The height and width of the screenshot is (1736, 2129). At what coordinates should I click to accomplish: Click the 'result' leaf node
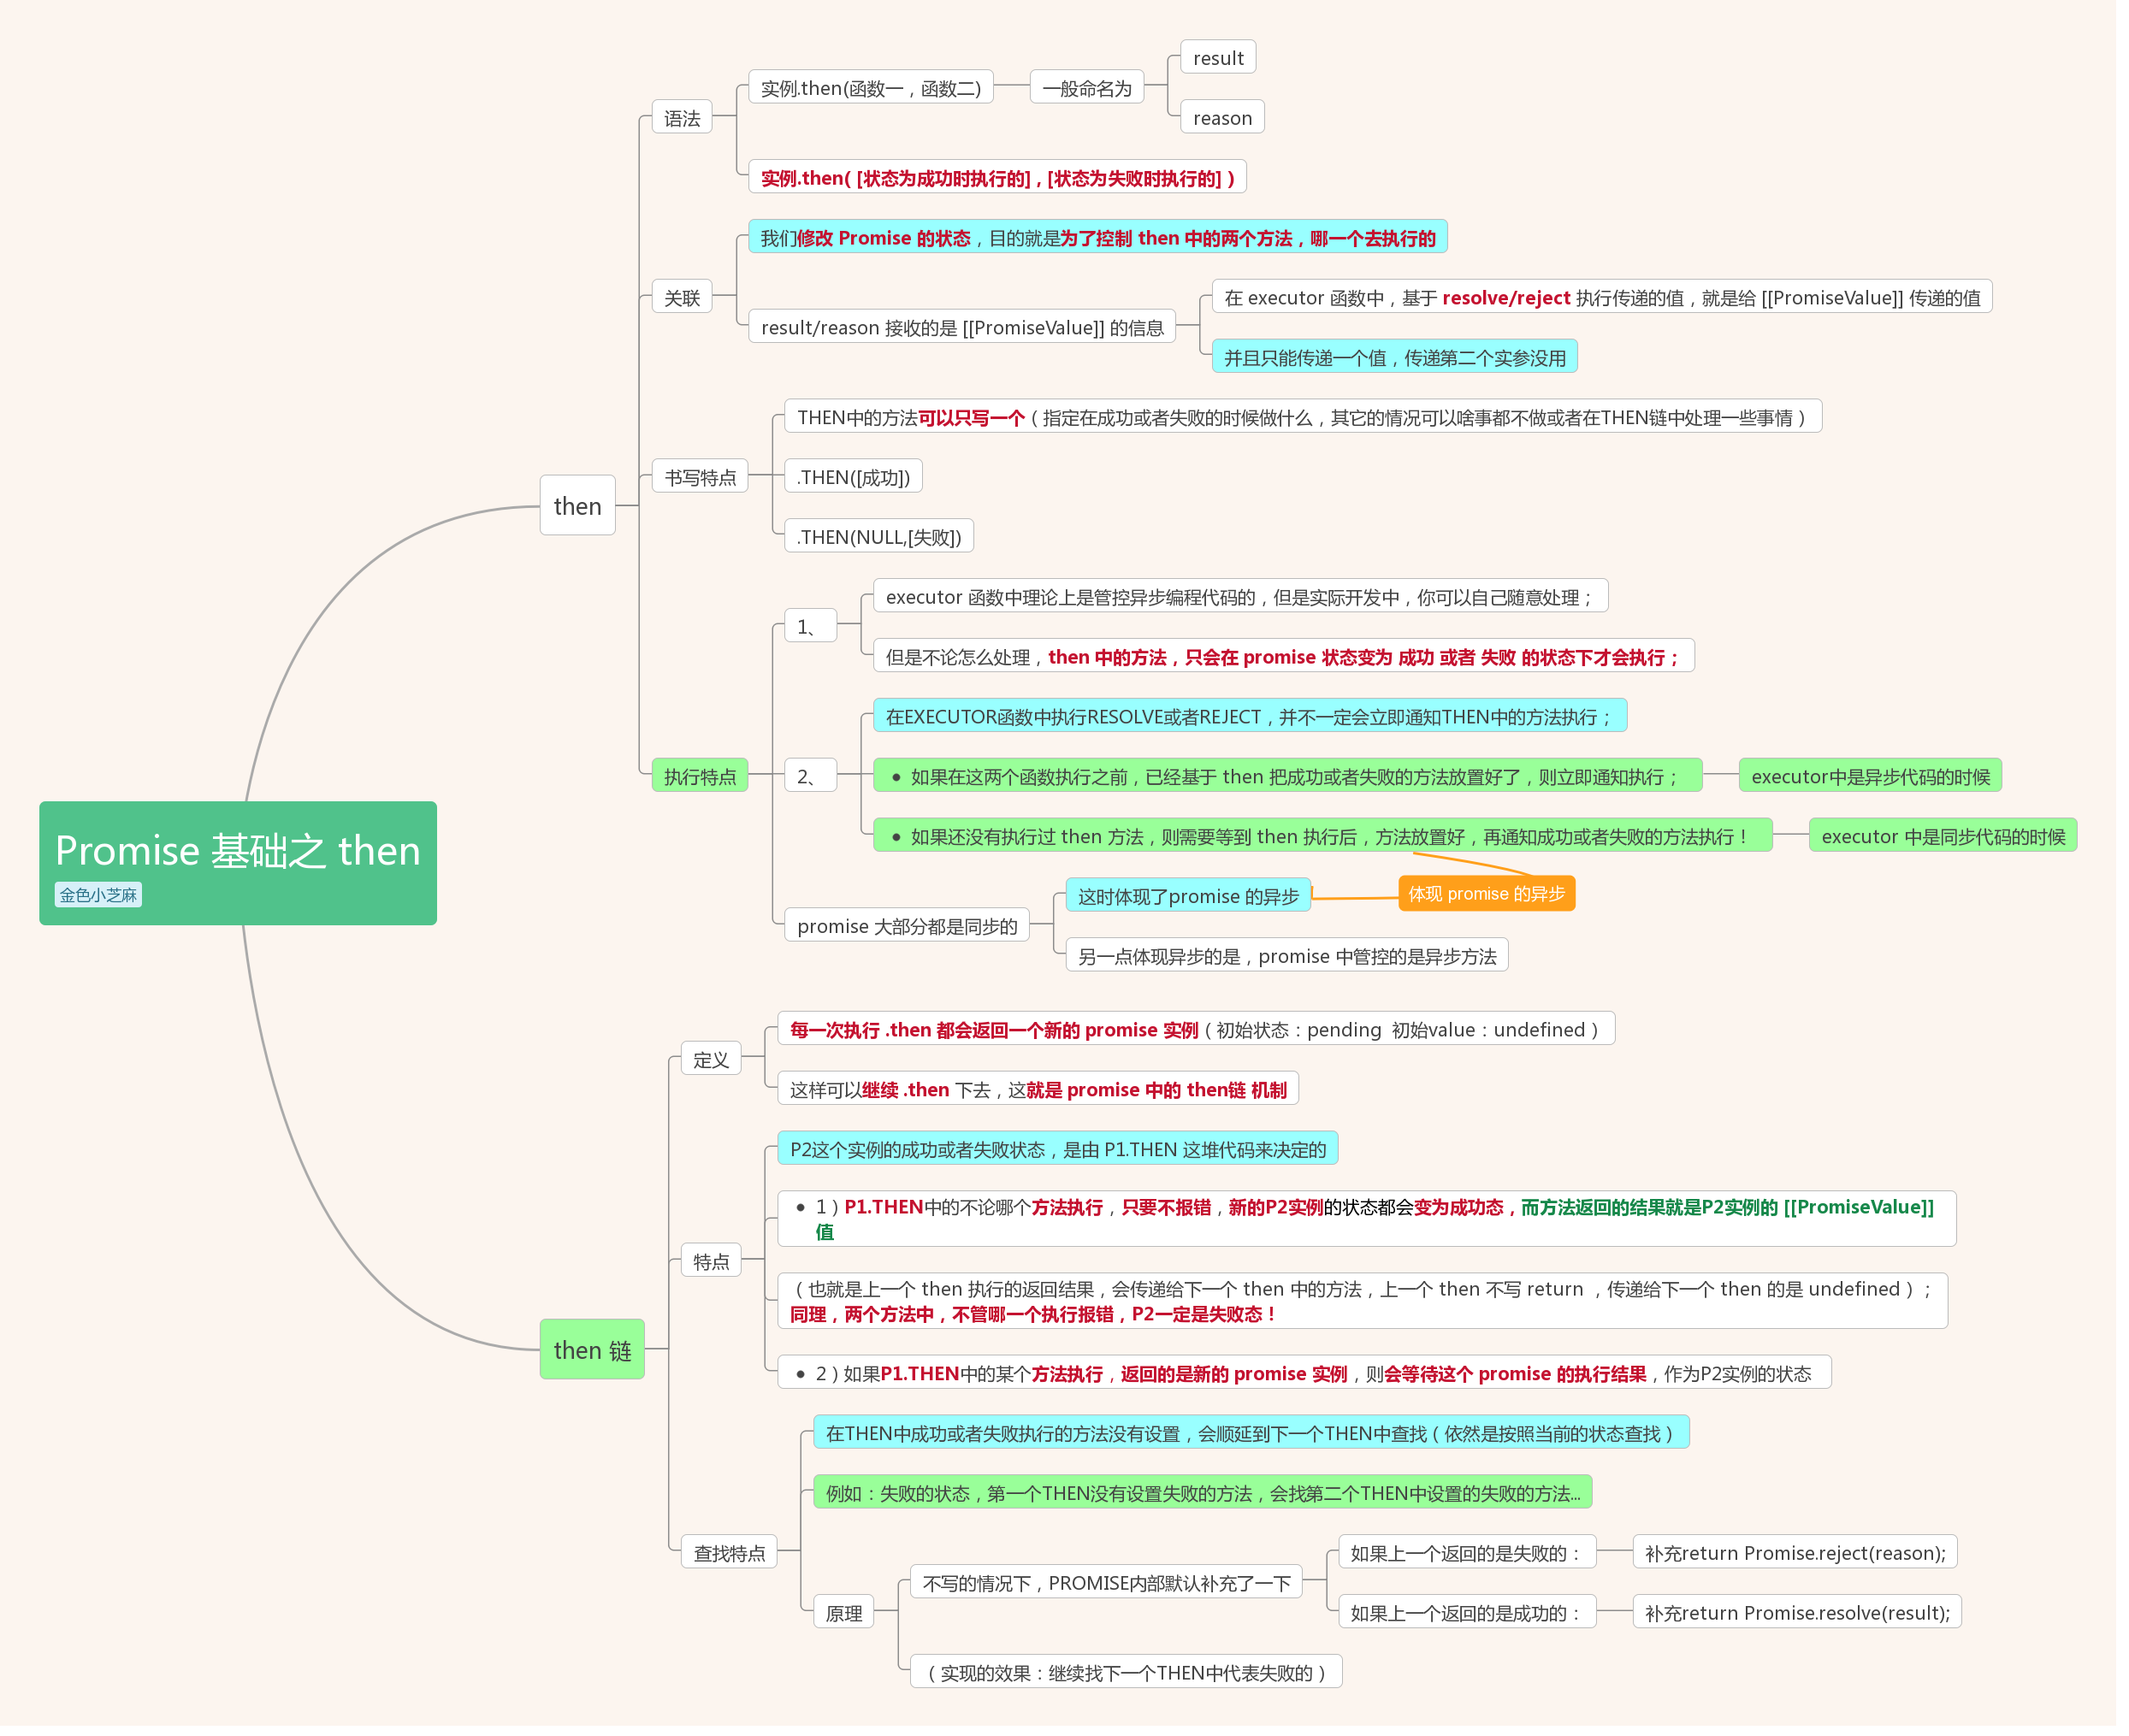[x=1217, y=58]
